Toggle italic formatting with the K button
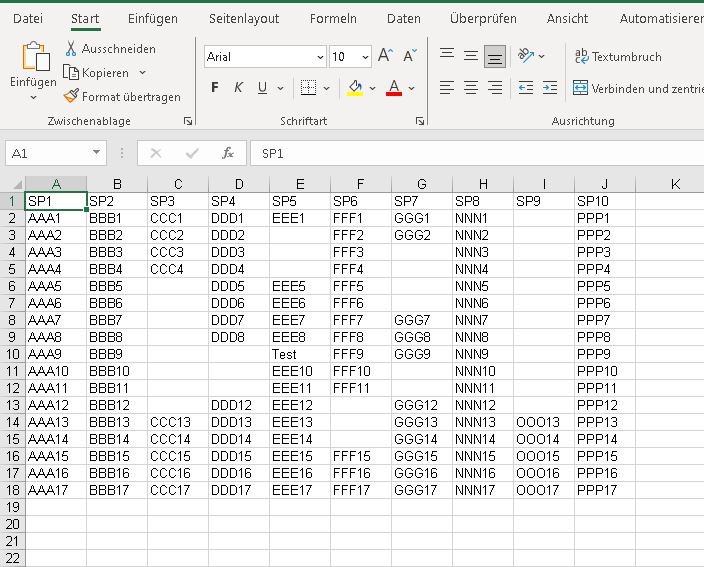 [239, 88]
